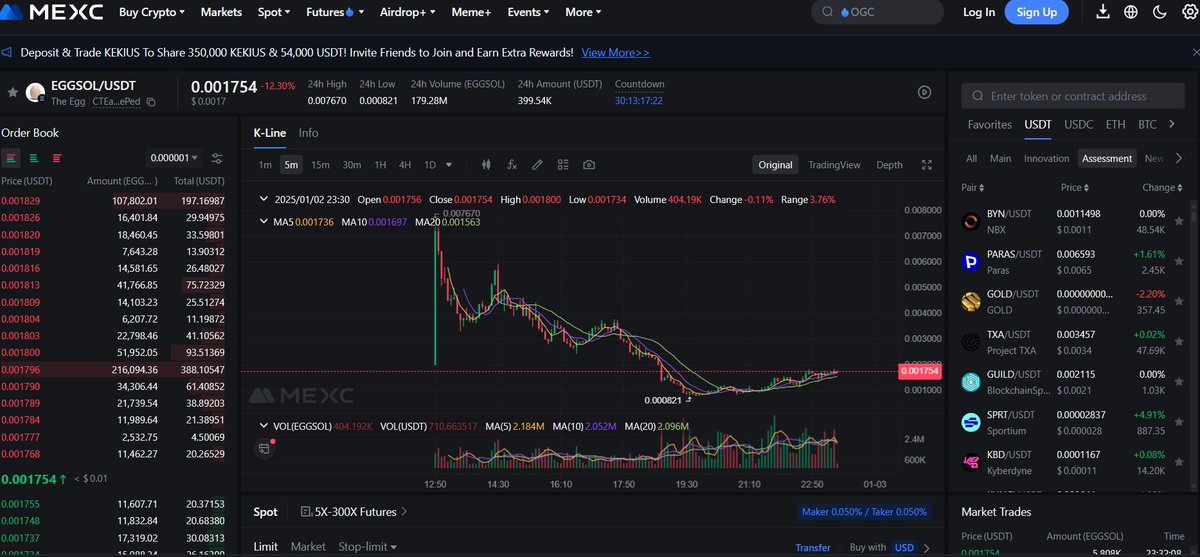
Task: Click the MEXC logo
Action: click(53, 13)
